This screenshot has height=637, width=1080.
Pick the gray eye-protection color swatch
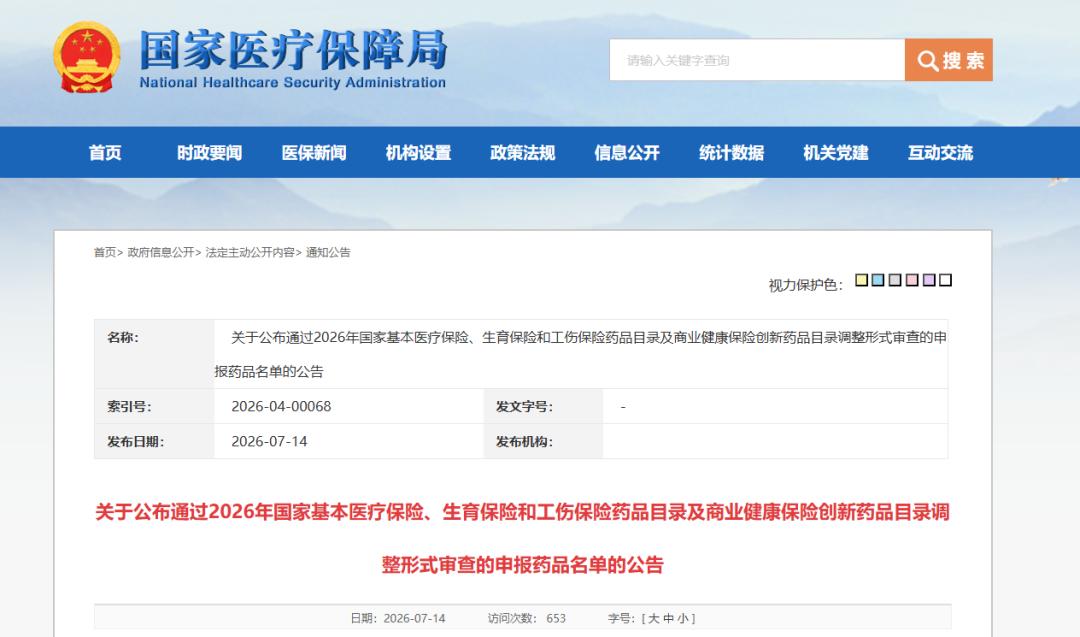click(895, 280)
